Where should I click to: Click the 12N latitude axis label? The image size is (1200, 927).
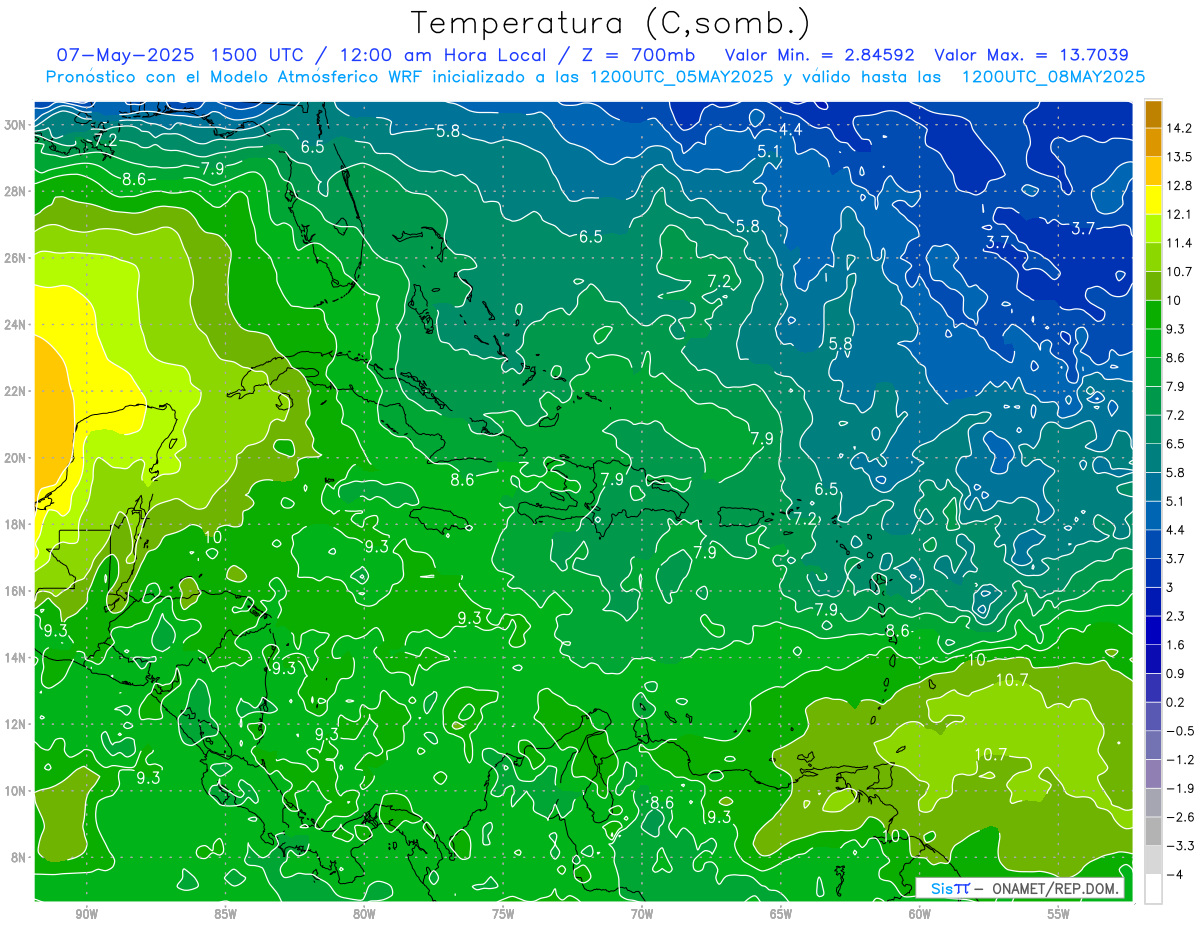[17, 724]
